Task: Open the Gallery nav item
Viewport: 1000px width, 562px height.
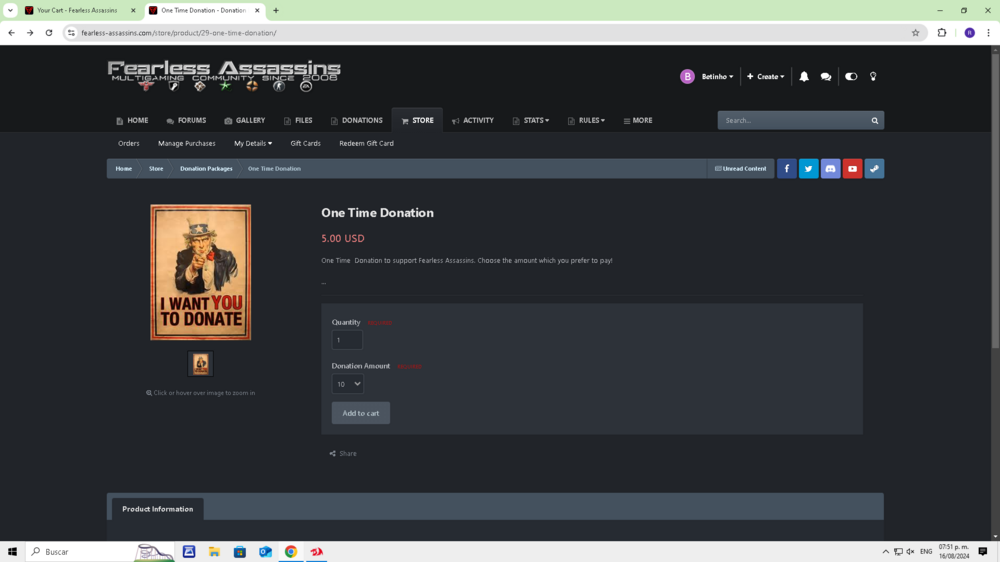Action: pyautogui.click(x=245, y=121)
